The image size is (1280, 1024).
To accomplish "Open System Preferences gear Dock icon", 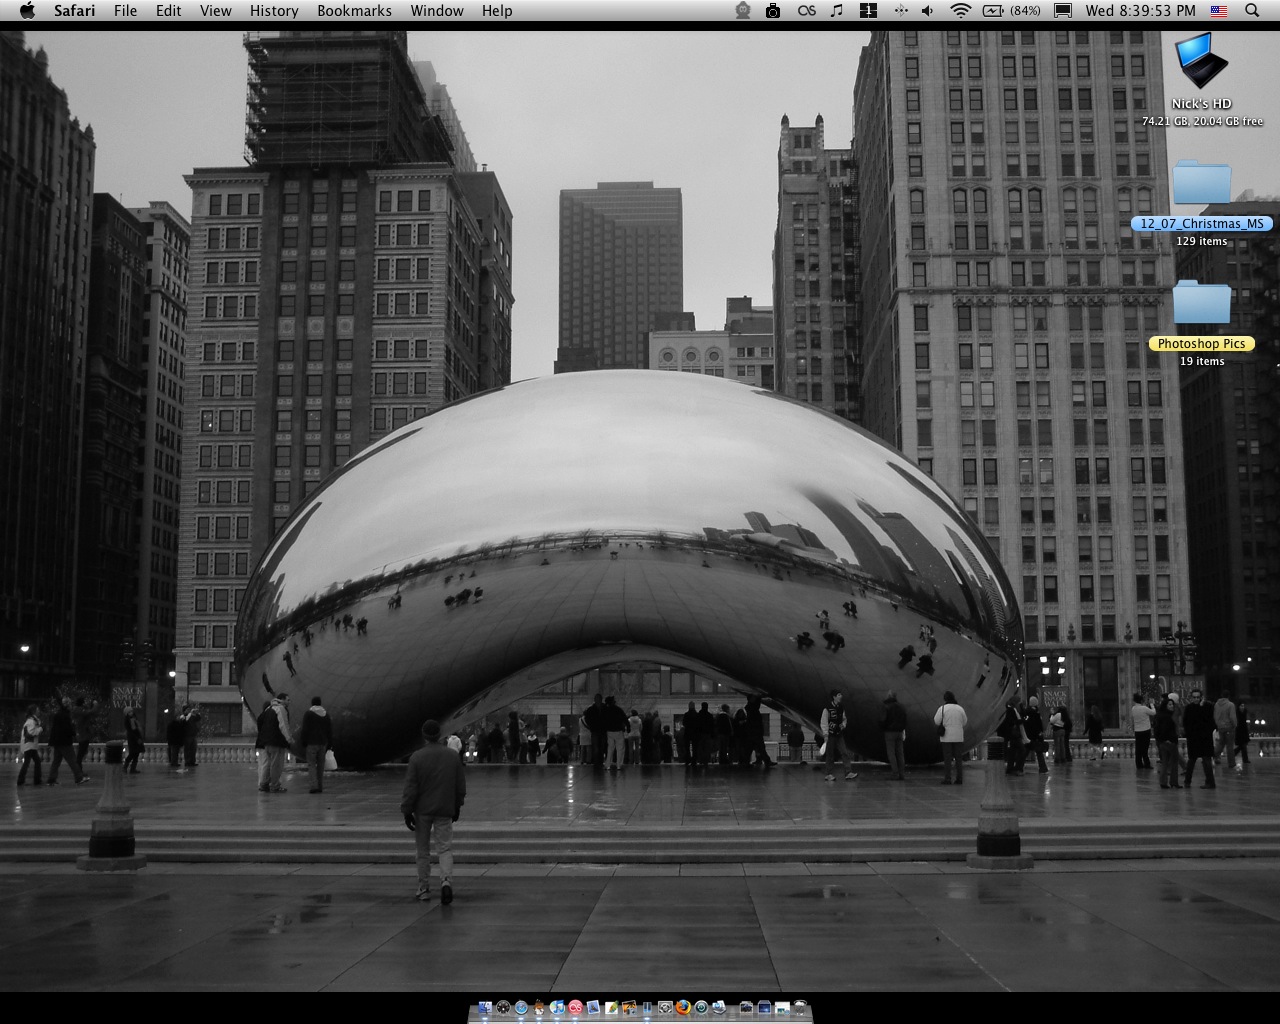I will 665,1007.
